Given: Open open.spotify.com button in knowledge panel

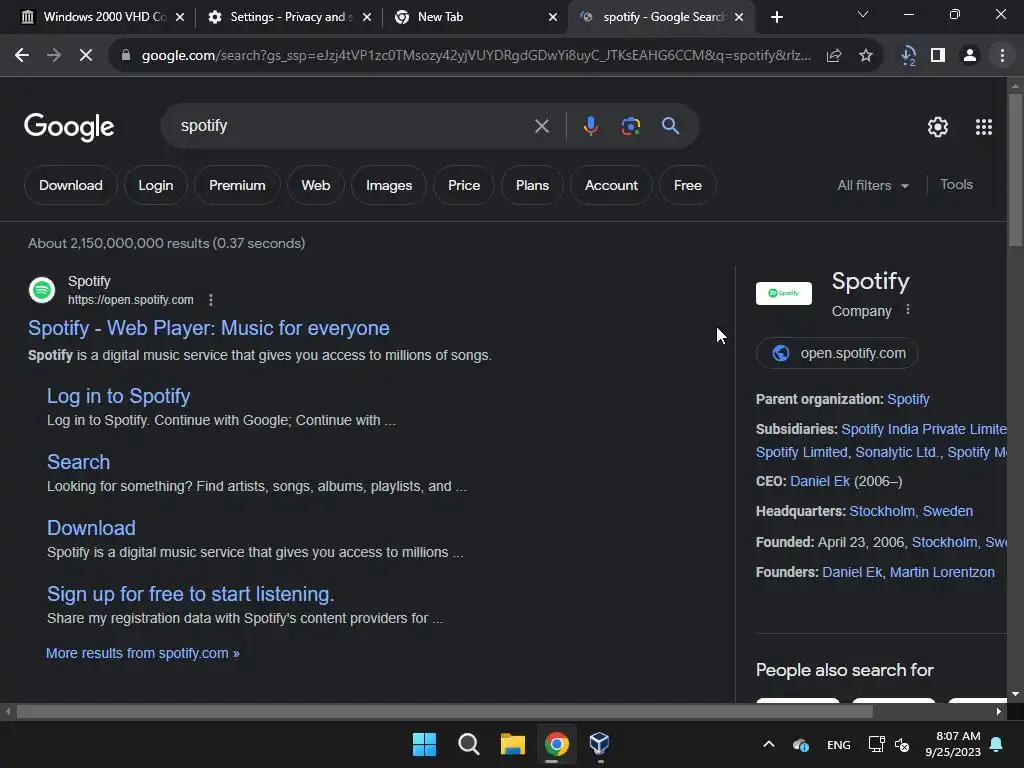Looking at the screenshot, I should point(837,353).
